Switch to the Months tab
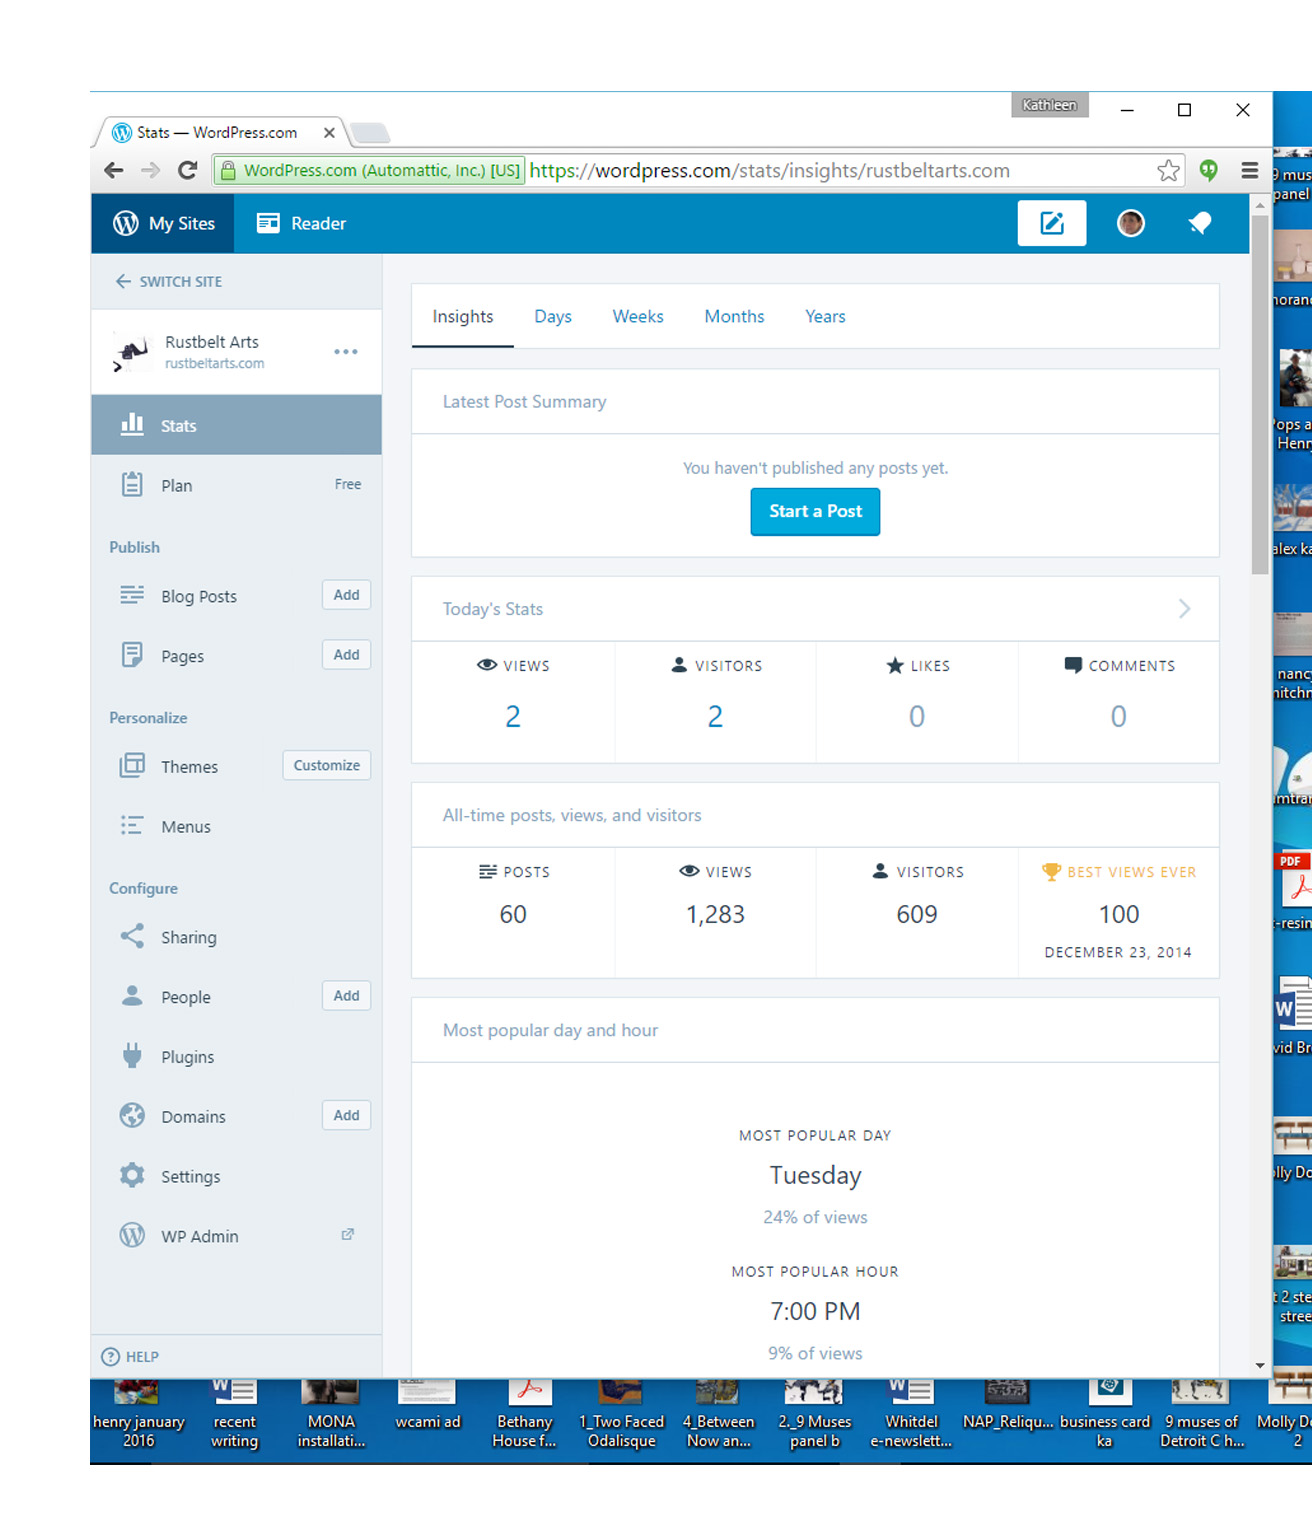This screenshot has height=1536, width=1312. tap(734, 317)
